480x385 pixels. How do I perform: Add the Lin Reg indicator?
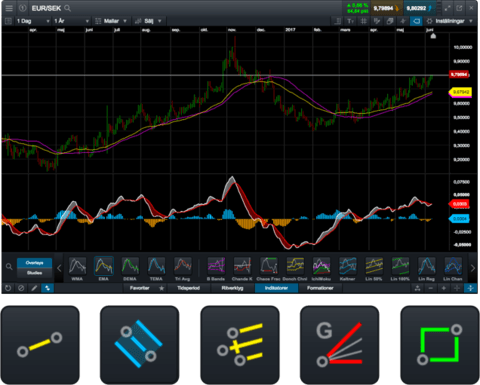coord(427,269)
